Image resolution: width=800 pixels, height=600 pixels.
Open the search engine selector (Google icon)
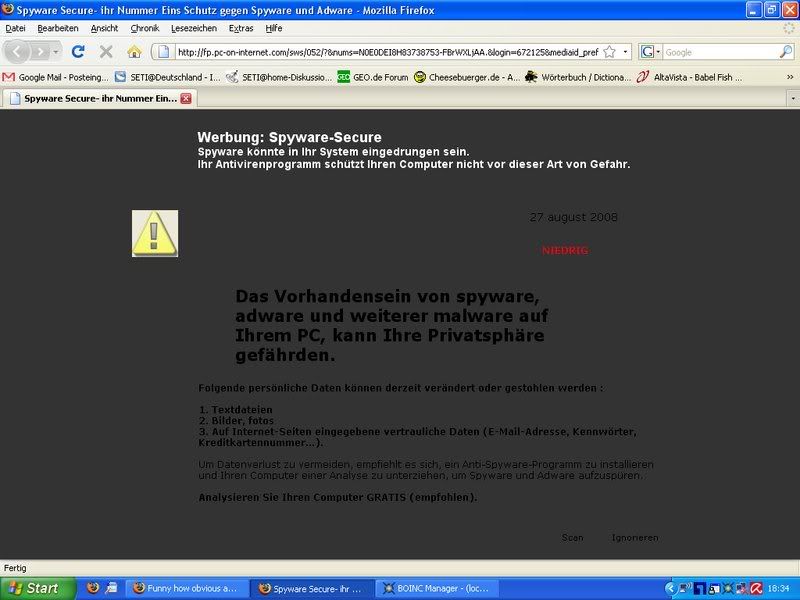(x=650, y=52)
